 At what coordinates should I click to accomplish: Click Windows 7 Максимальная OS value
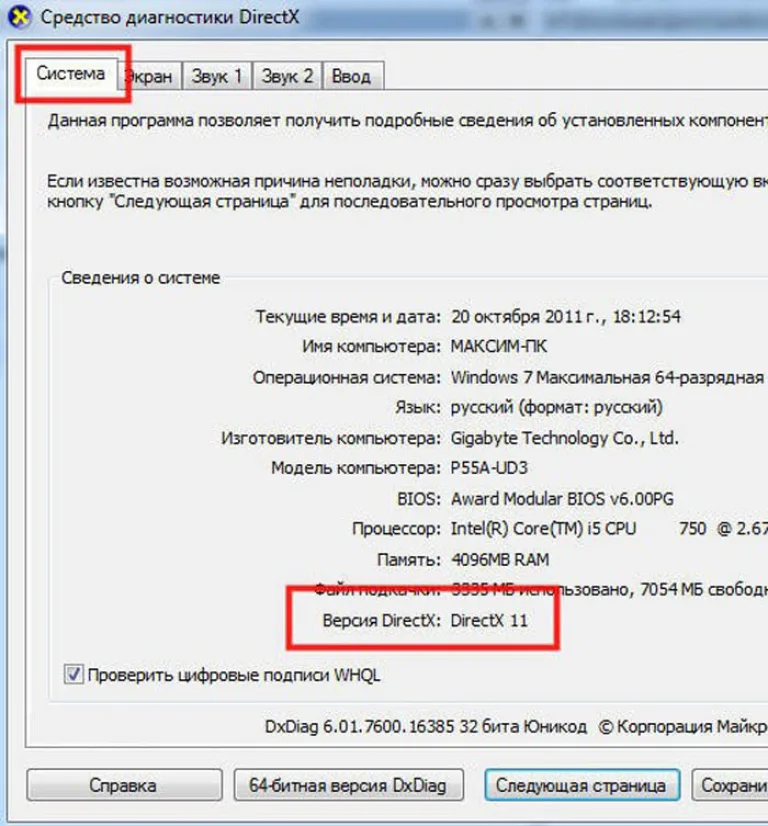(x=607, y=377)
